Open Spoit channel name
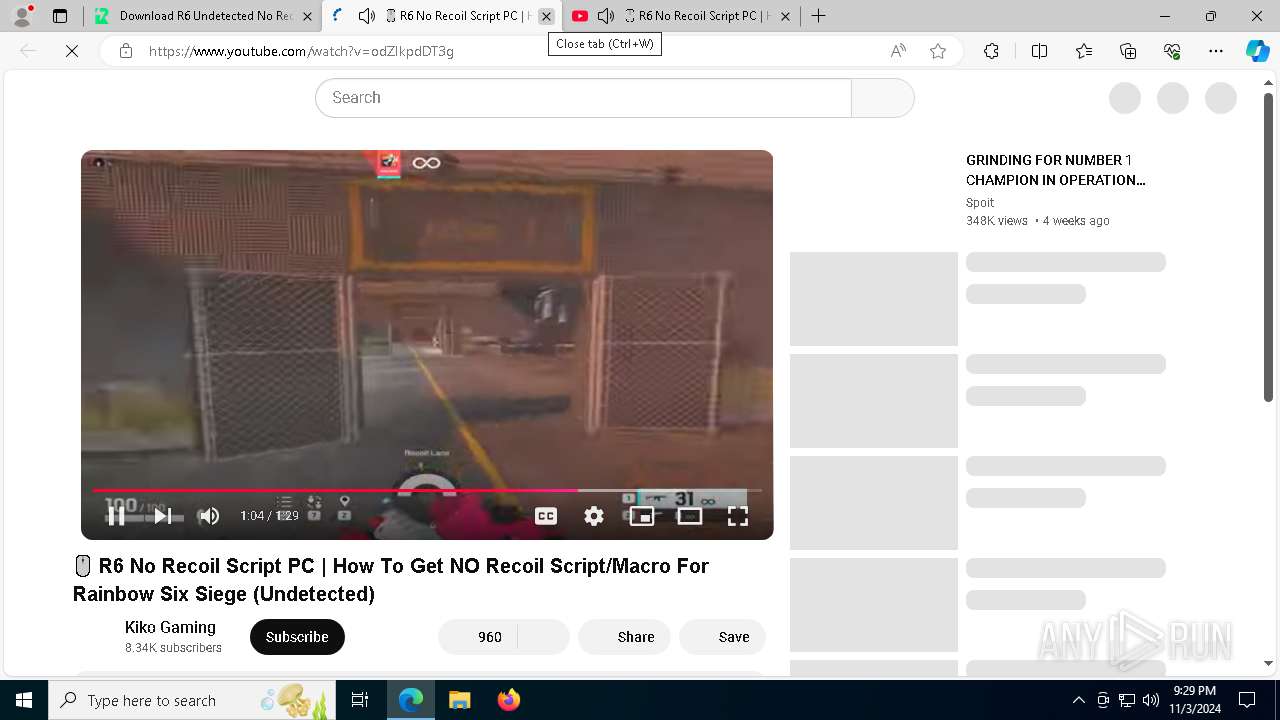This screenshot has width=1280, height=720. [980, 202]
